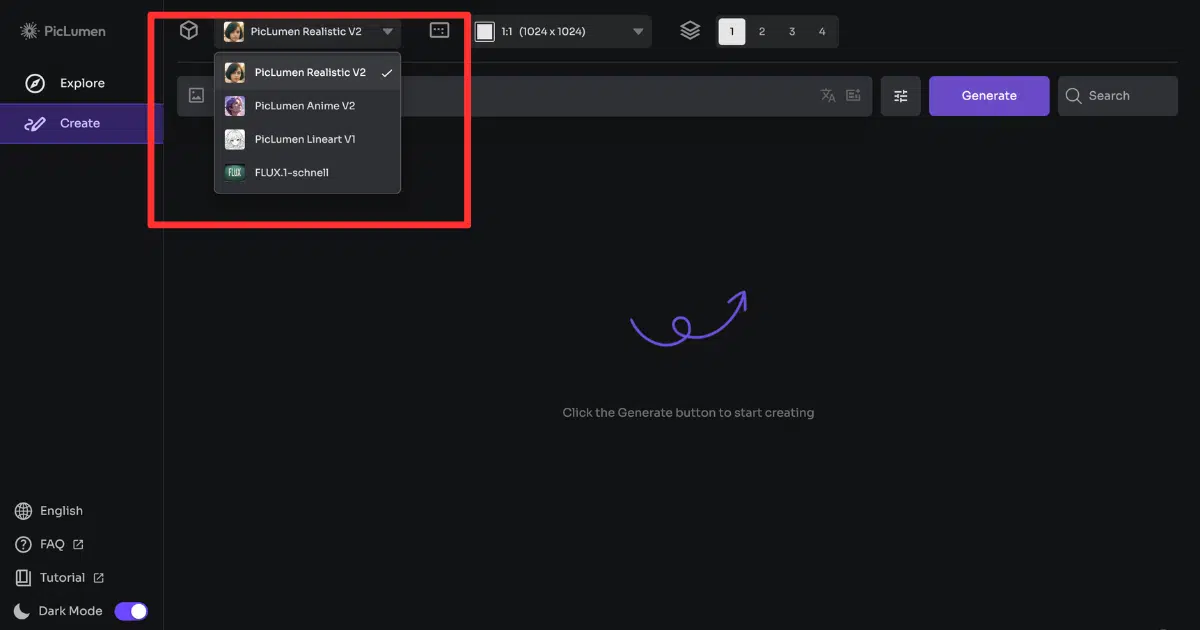This screenshot has width=1200, height=630.
Task: Collapse the PicLumen Realistic V2 model dropdown
Action: (x=307, y=31)
